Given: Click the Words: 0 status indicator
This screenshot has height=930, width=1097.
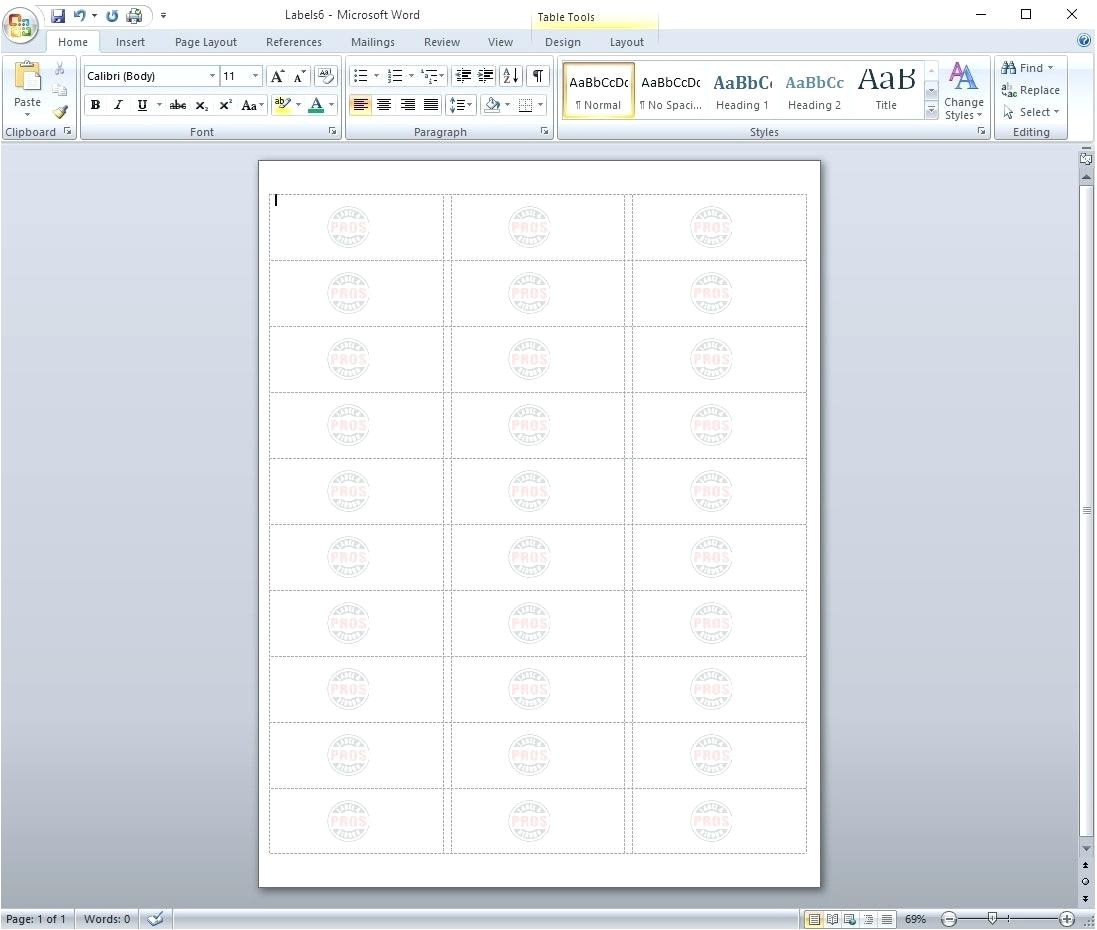Looking at the screenshot, I should 107,918.
